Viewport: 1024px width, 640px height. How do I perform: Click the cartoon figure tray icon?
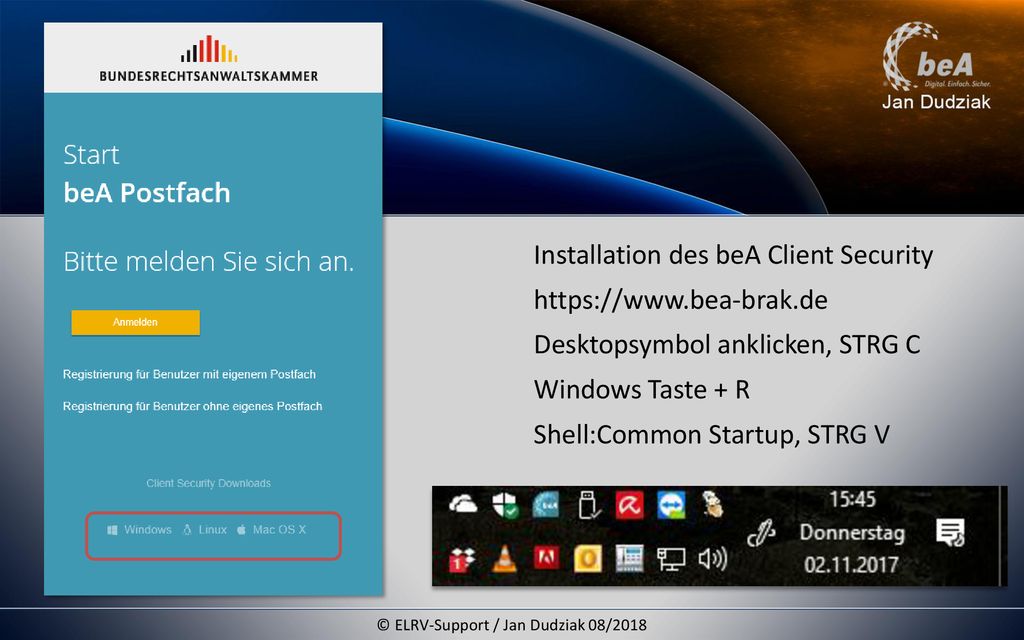[x=712, y=504]
